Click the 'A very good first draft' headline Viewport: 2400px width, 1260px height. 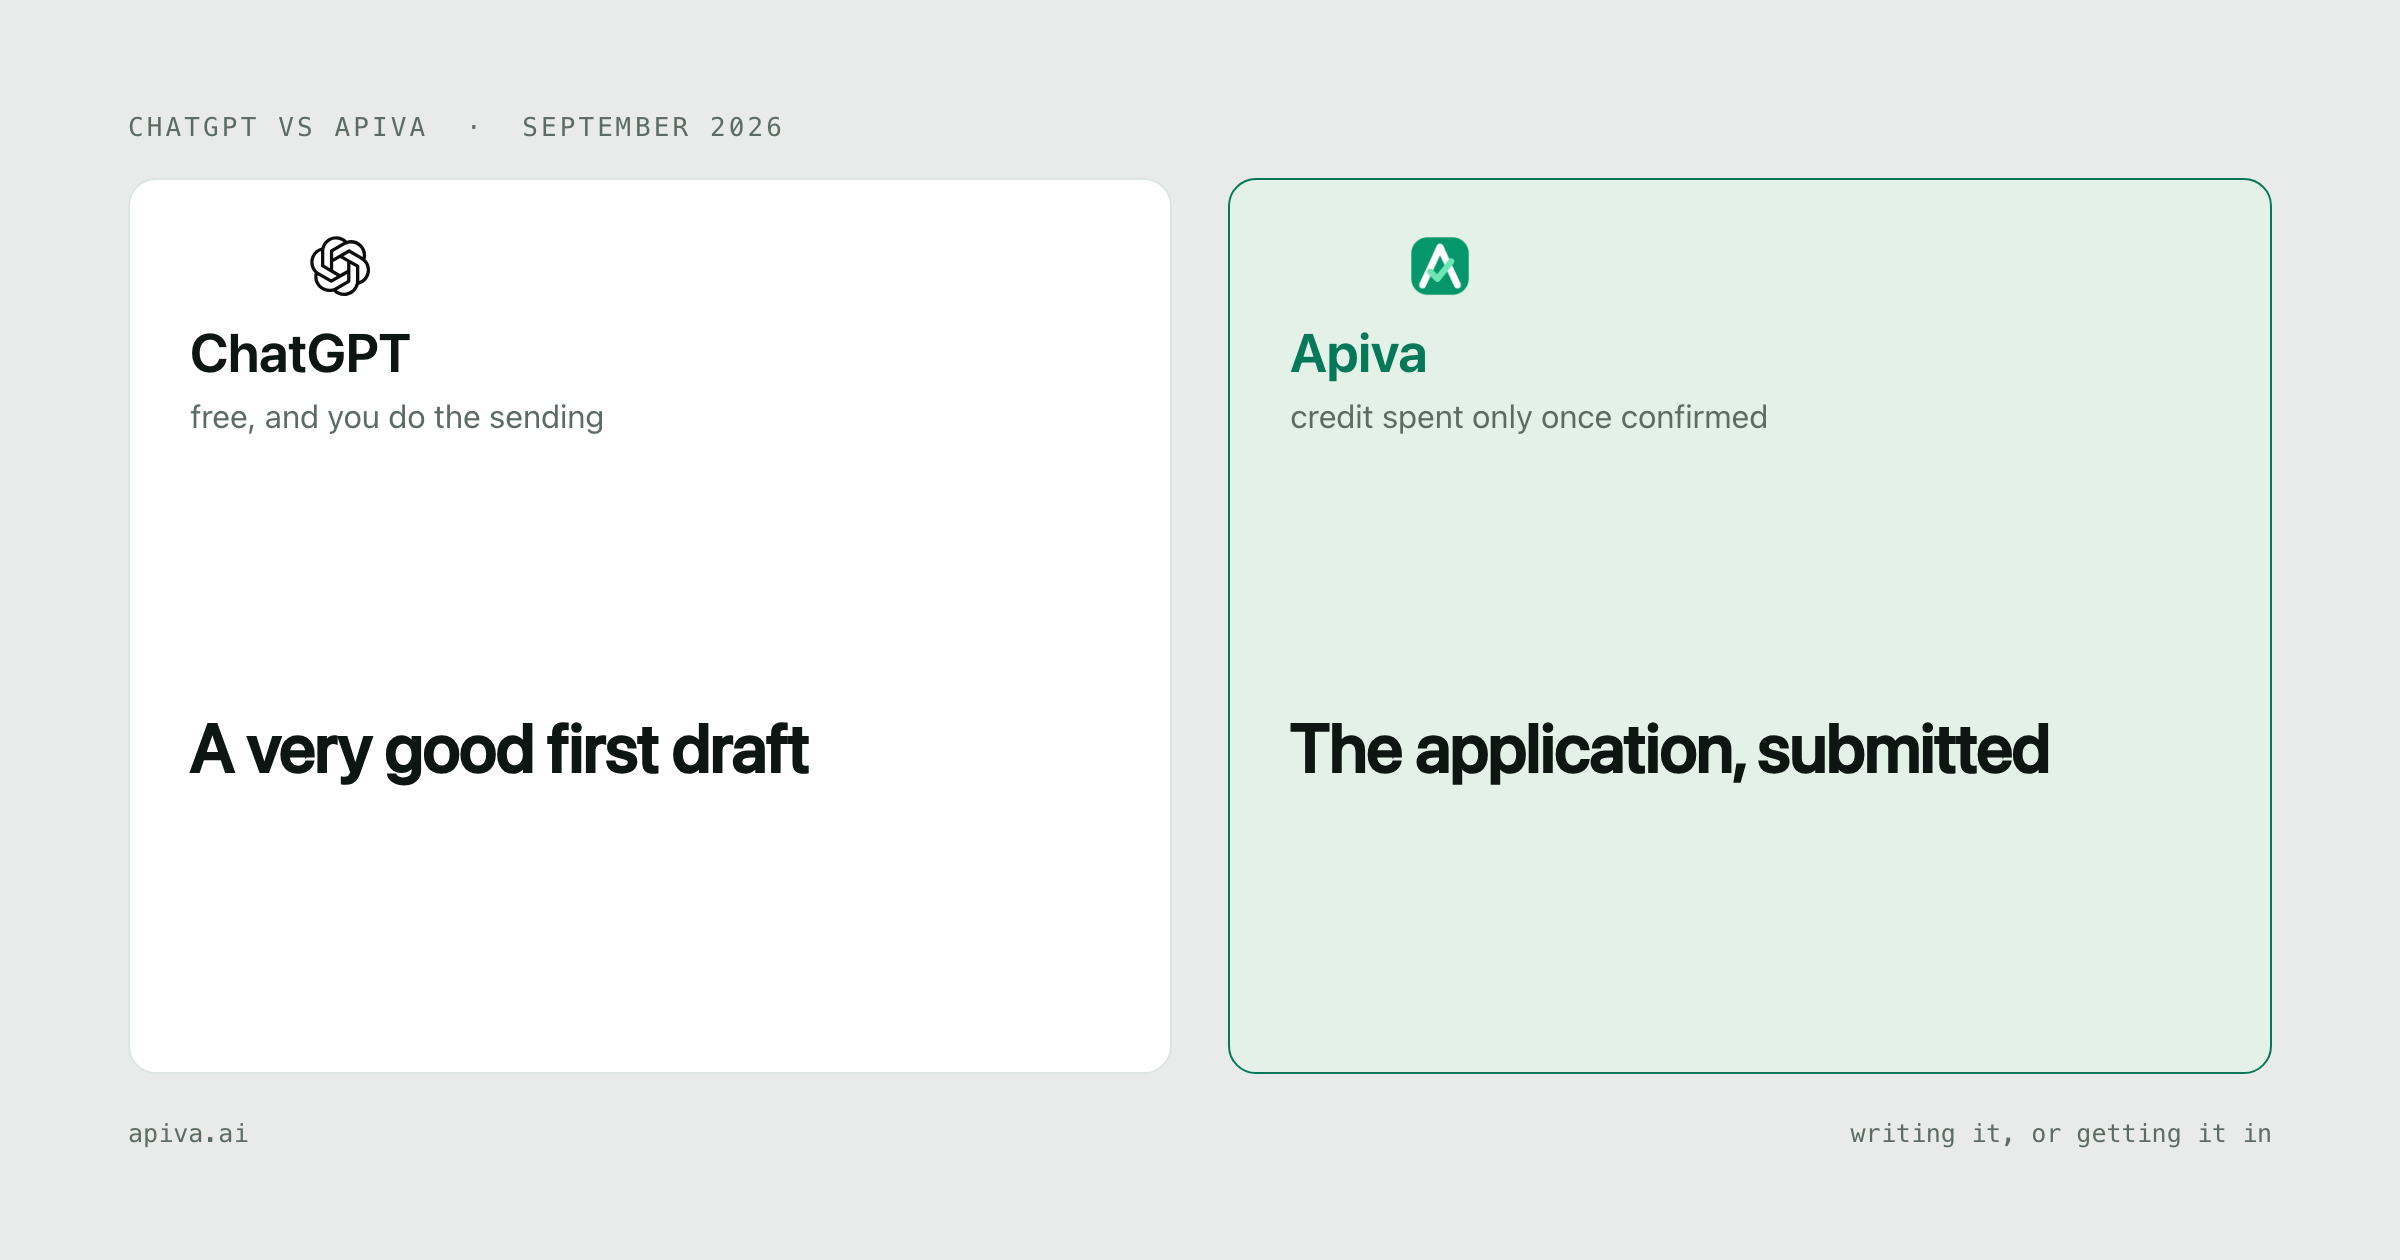pyautogui.click(x=499, y=750)
